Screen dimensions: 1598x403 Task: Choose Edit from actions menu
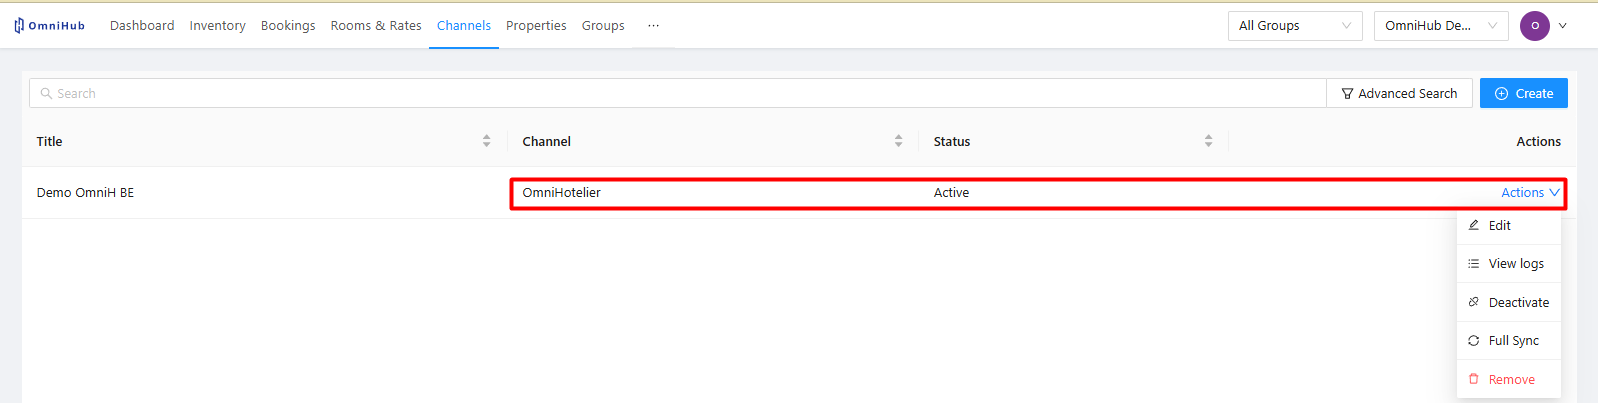(1508, 226)
